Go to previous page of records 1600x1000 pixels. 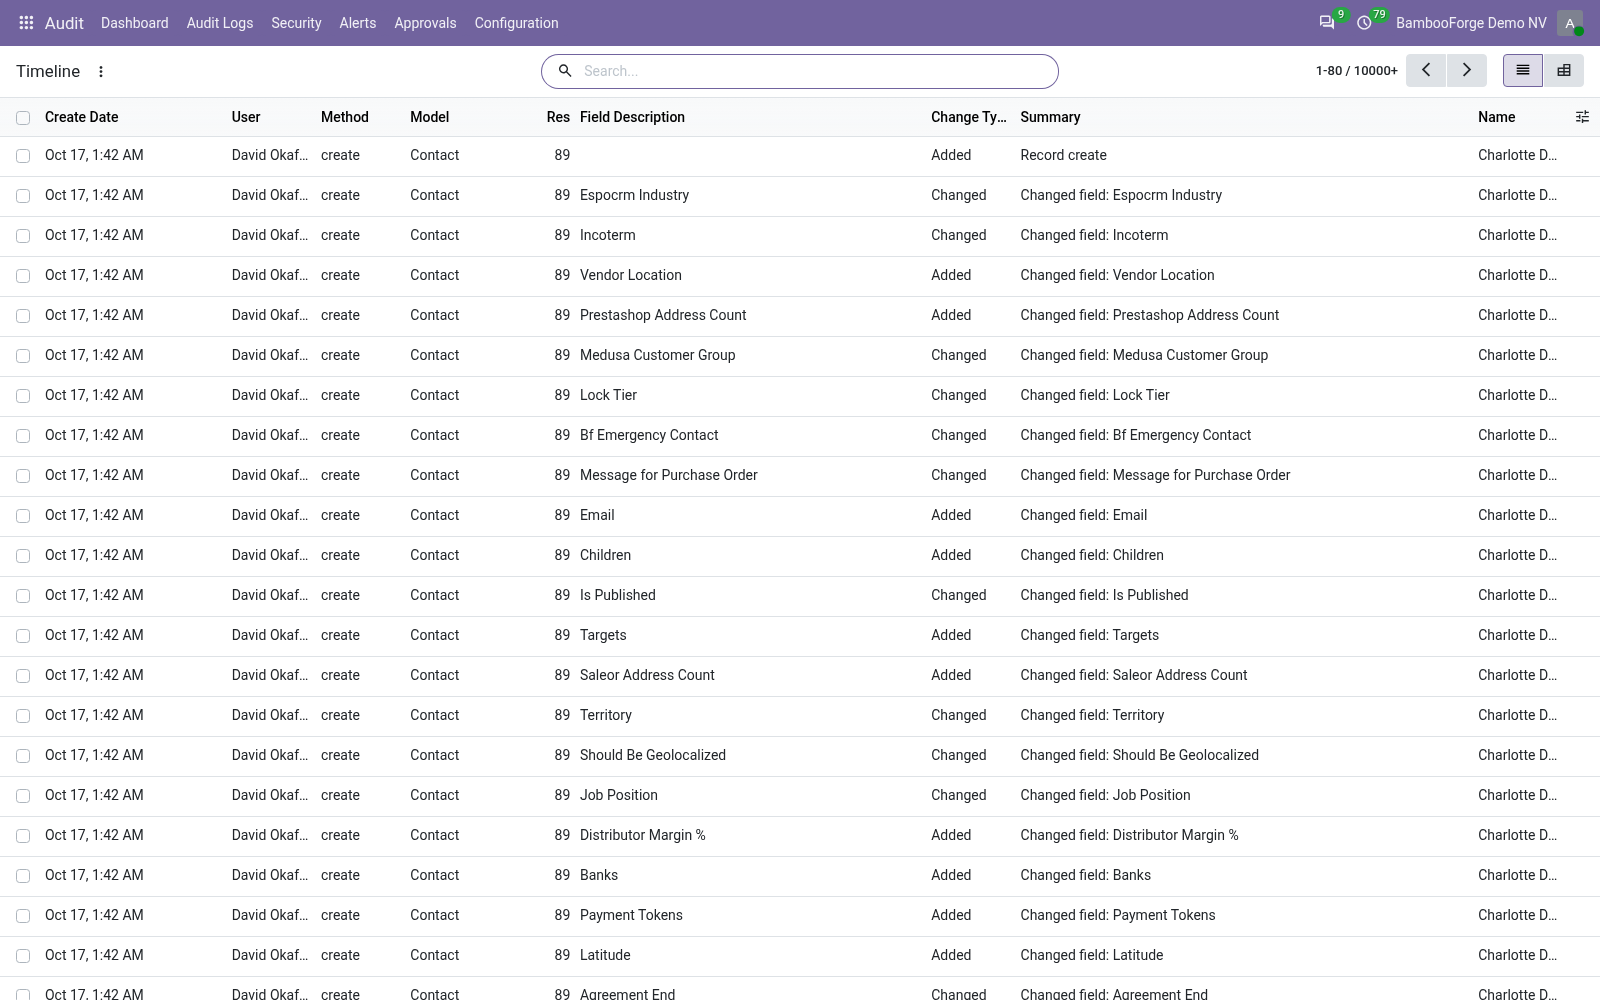[1426, 70]
